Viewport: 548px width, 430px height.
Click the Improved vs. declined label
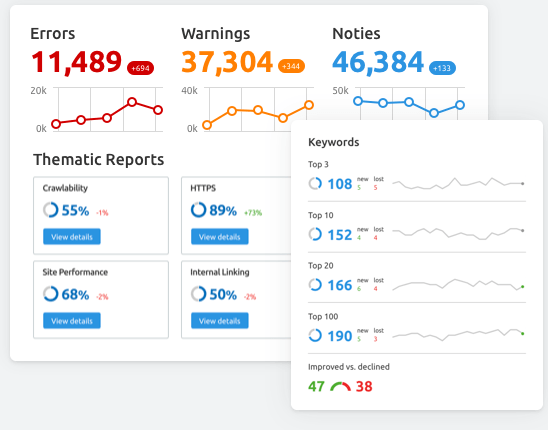coord(349,367)
